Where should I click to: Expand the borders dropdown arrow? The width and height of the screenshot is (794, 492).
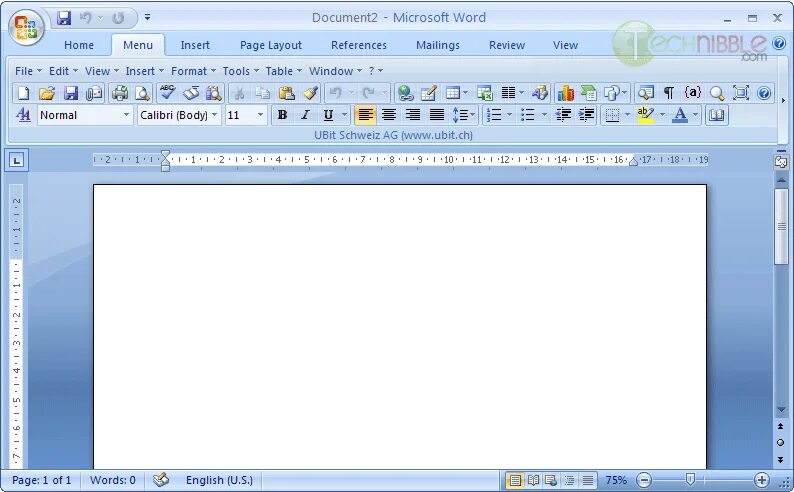[627, 115]
